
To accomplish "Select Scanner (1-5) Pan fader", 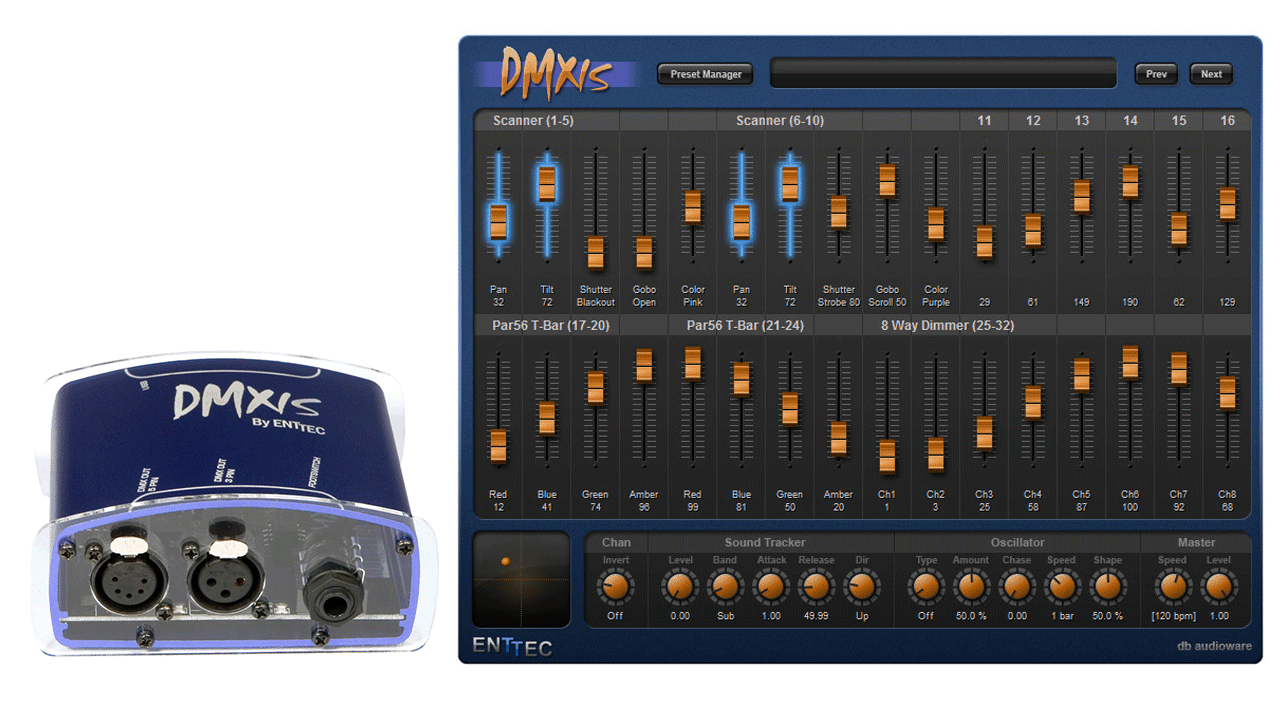I will [498, 221].
